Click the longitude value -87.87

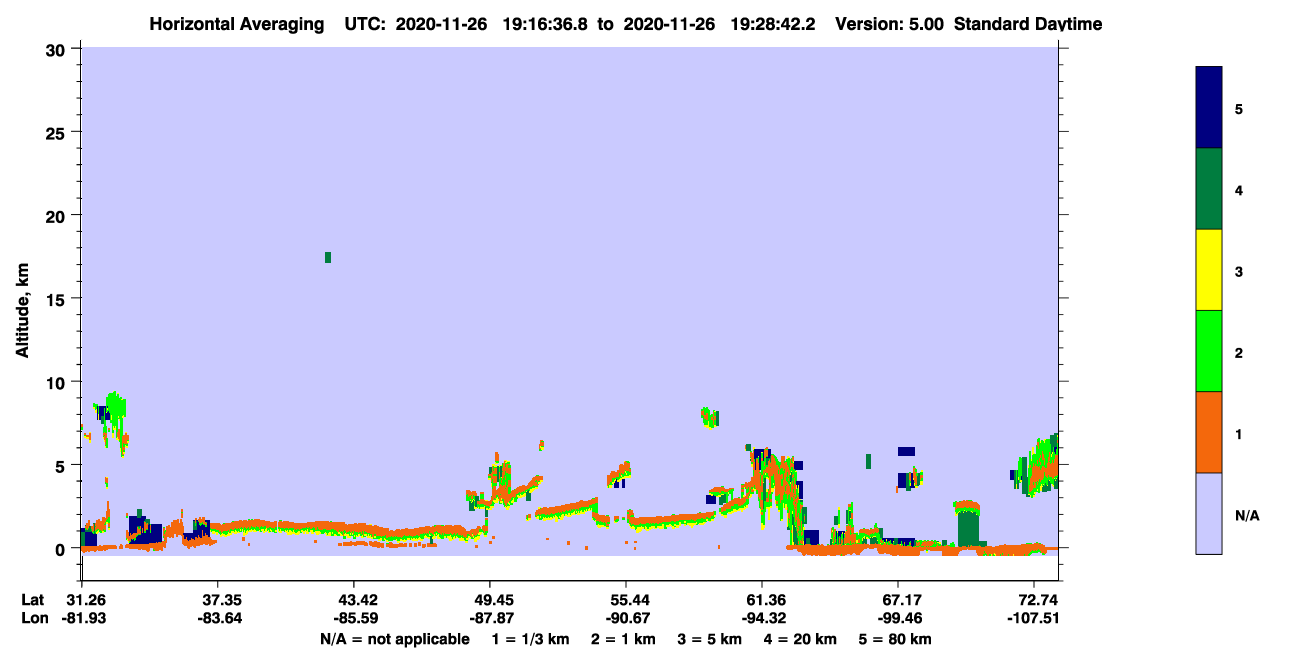tap(490, 618)
